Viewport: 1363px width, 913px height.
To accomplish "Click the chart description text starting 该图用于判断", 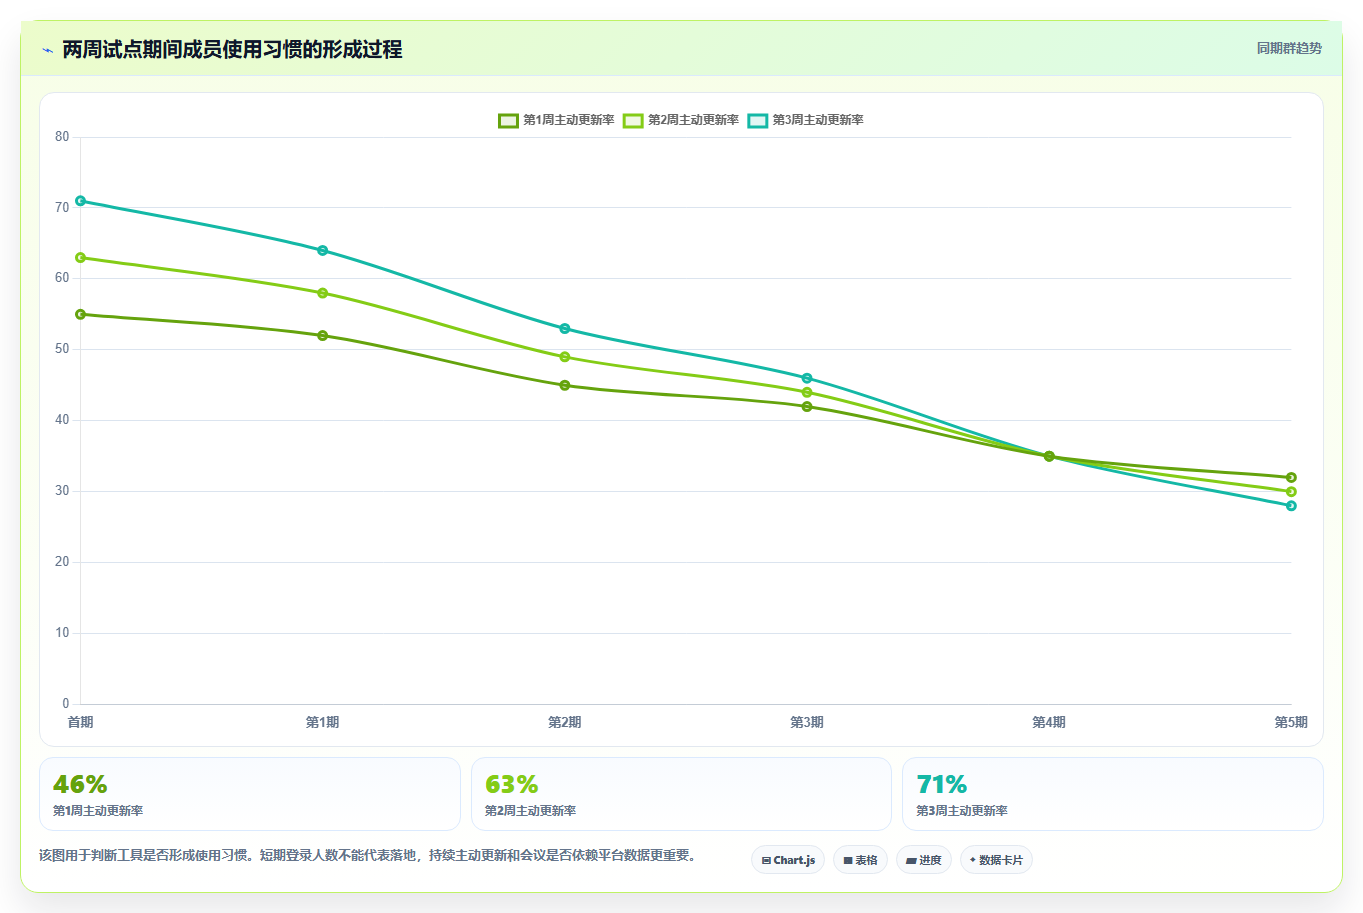I will tap(367, 855).
